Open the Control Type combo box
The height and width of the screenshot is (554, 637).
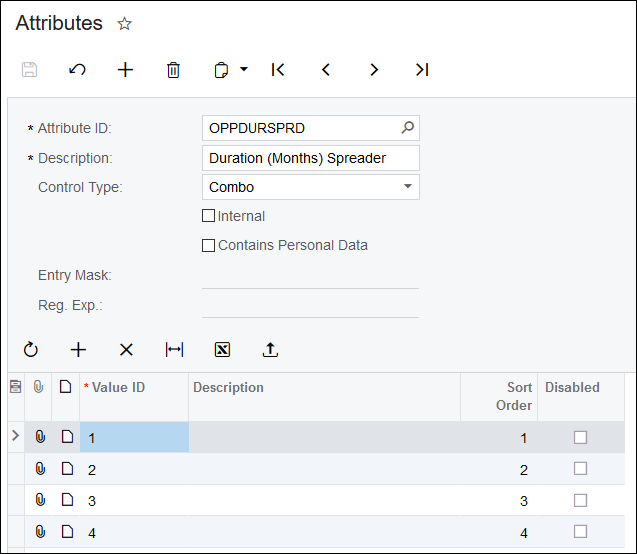pos(311,187)
